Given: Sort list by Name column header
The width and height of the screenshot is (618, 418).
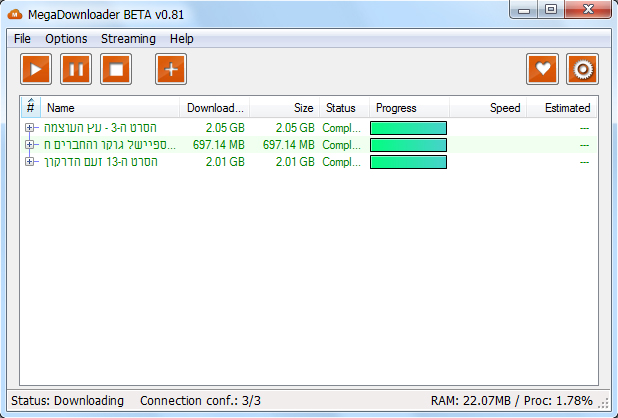Looking at the screenshot, I should click(x=110, y=108).
